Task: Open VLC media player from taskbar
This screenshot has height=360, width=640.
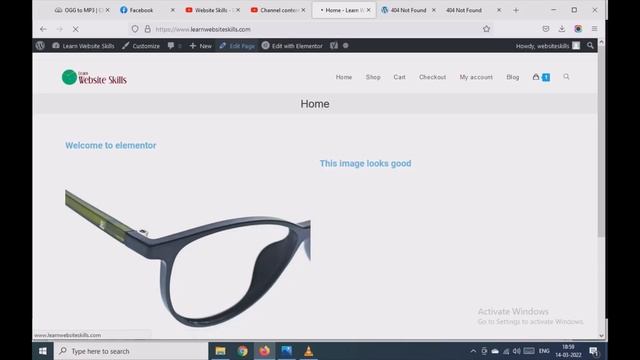Action: tap(309, 351)
